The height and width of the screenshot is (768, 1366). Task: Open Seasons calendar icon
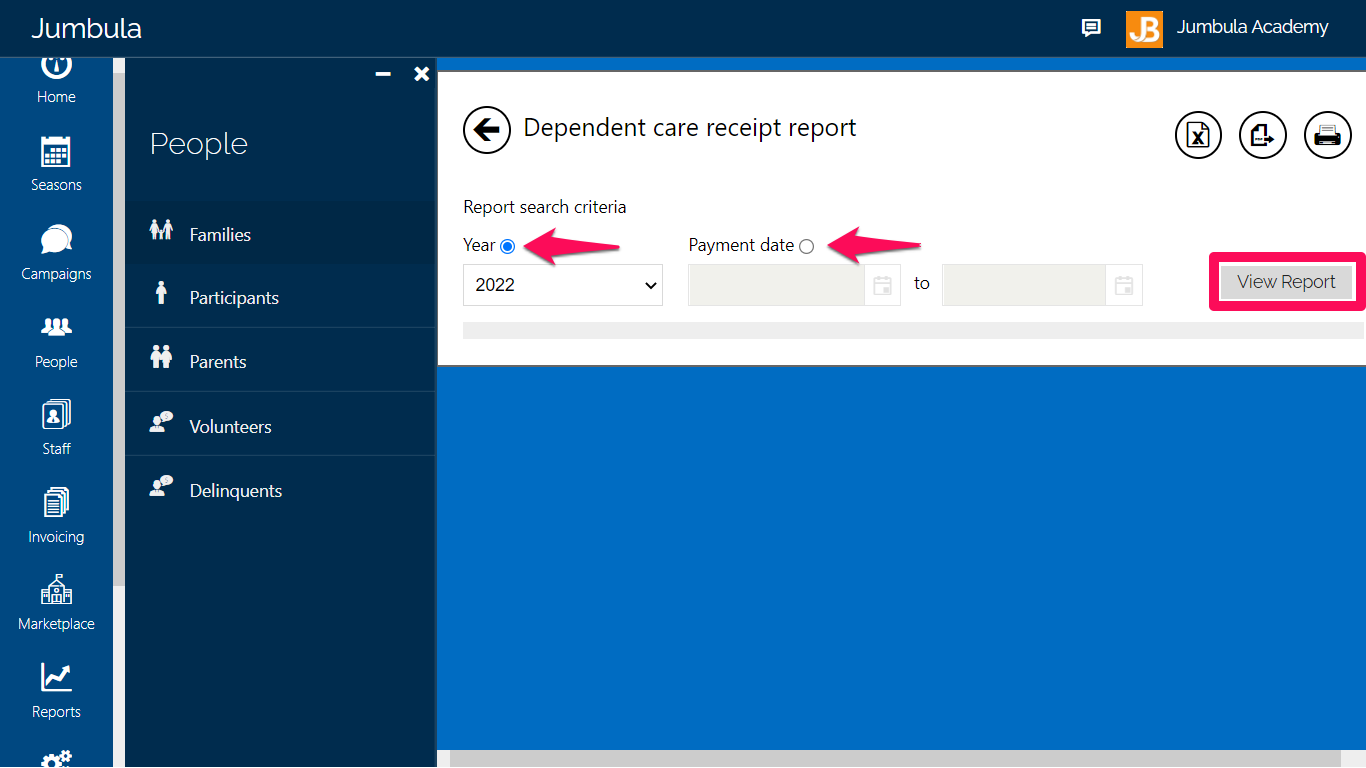[56, 152]
